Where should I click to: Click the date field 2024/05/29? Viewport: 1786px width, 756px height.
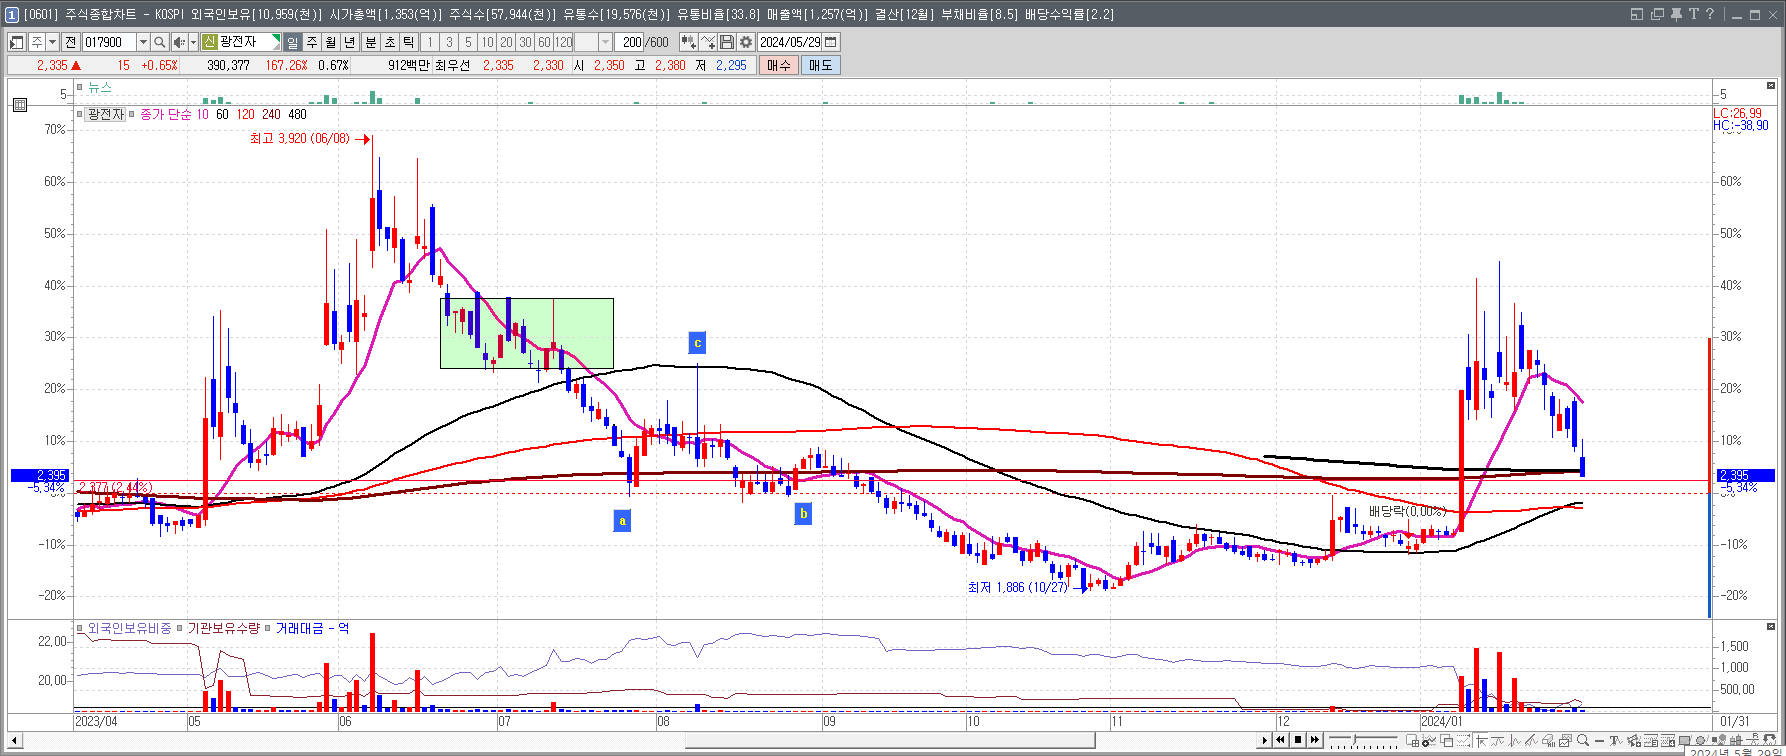[x=790, y=42]
